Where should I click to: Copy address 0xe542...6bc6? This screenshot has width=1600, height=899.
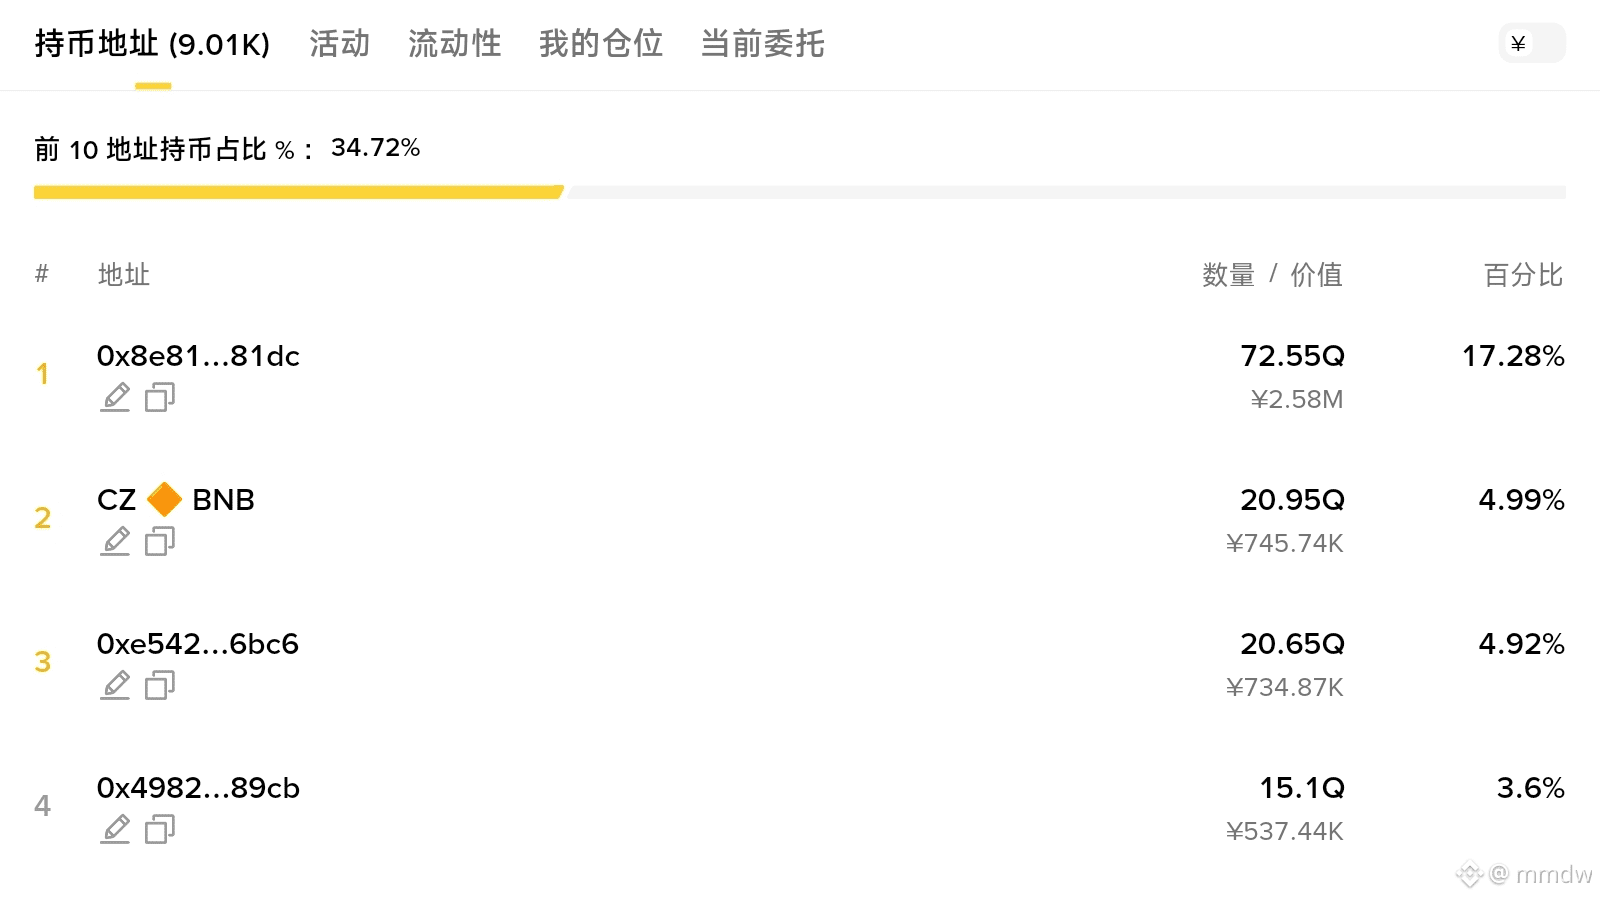[160, 685]
